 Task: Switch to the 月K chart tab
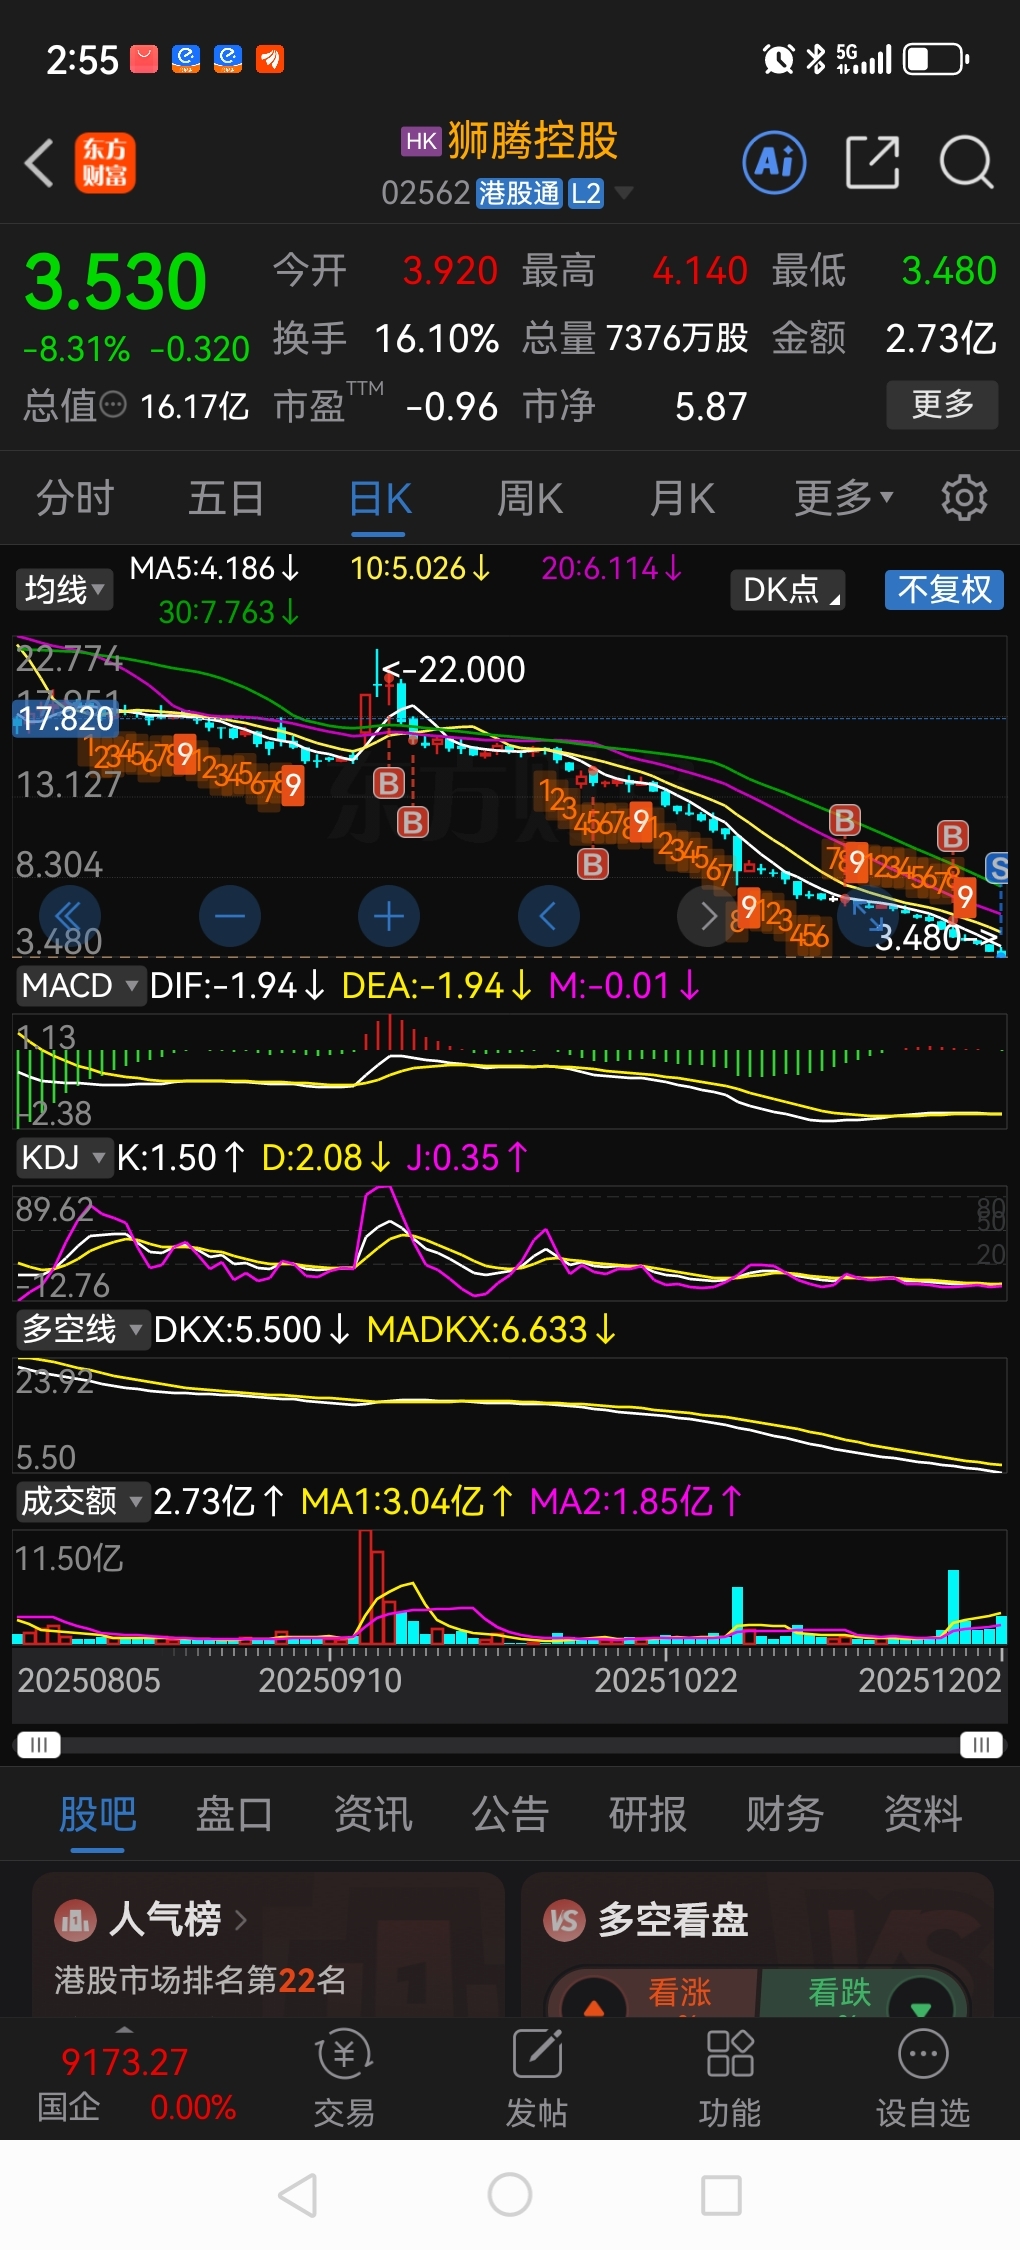[x=682, y=497]
